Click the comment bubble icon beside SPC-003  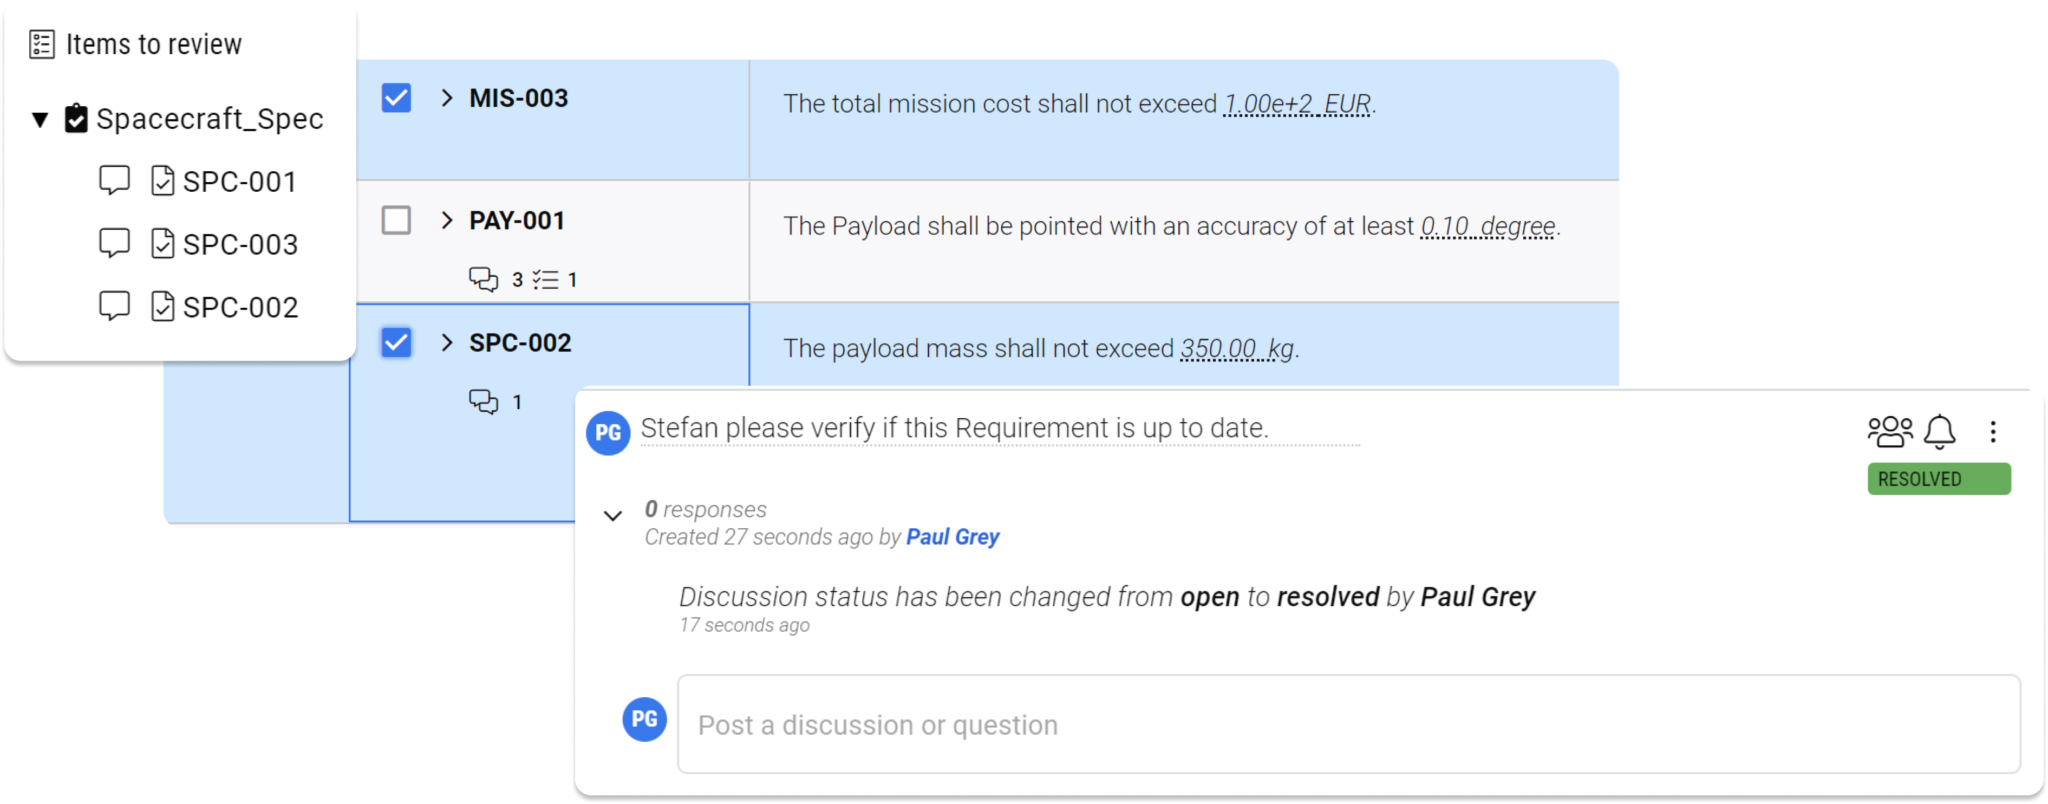[114, 243]
